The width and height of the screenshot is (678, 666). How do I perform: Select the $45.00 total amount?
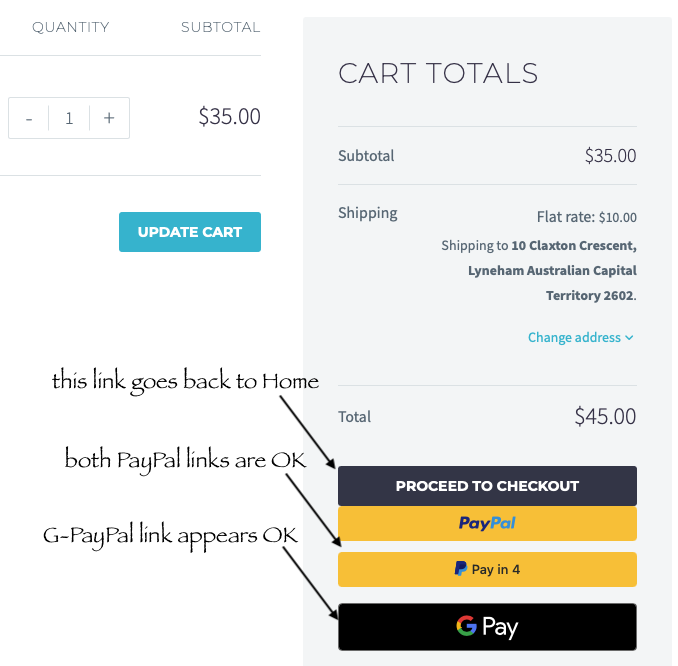tap(605, 416)
